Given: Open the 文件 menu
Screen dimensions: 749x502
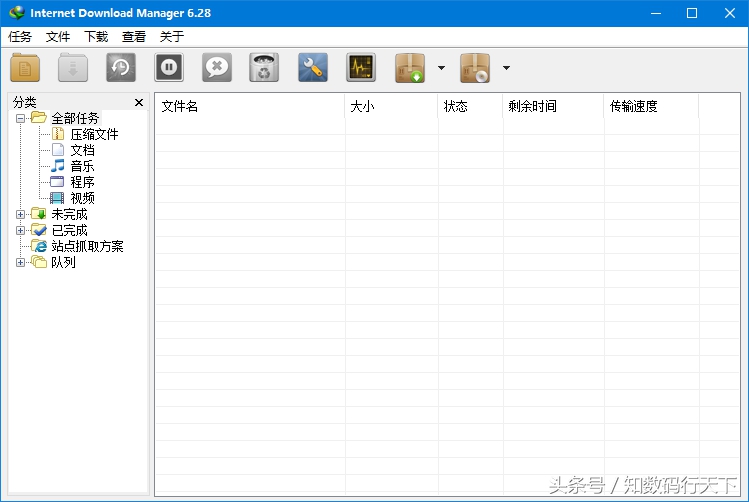Looking at the screenshot, I should (x=58, y=37).
